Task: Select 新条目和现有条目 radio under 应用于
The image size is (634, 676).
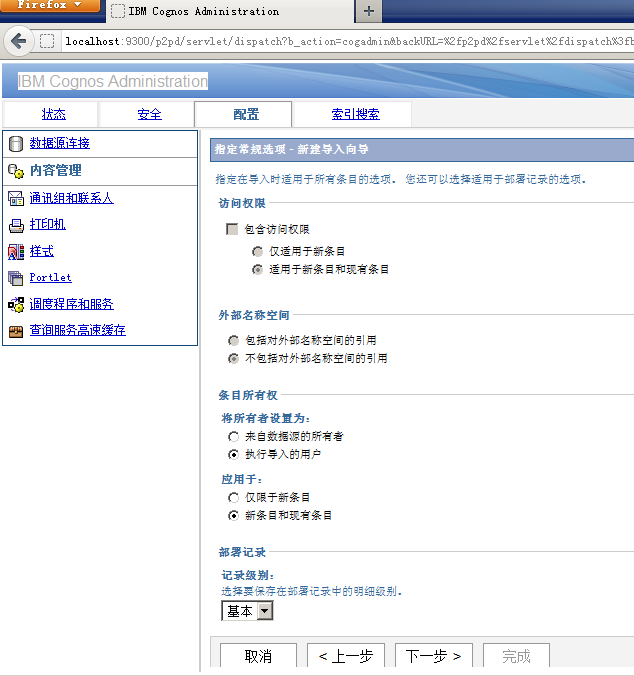Action: point(233,516)
